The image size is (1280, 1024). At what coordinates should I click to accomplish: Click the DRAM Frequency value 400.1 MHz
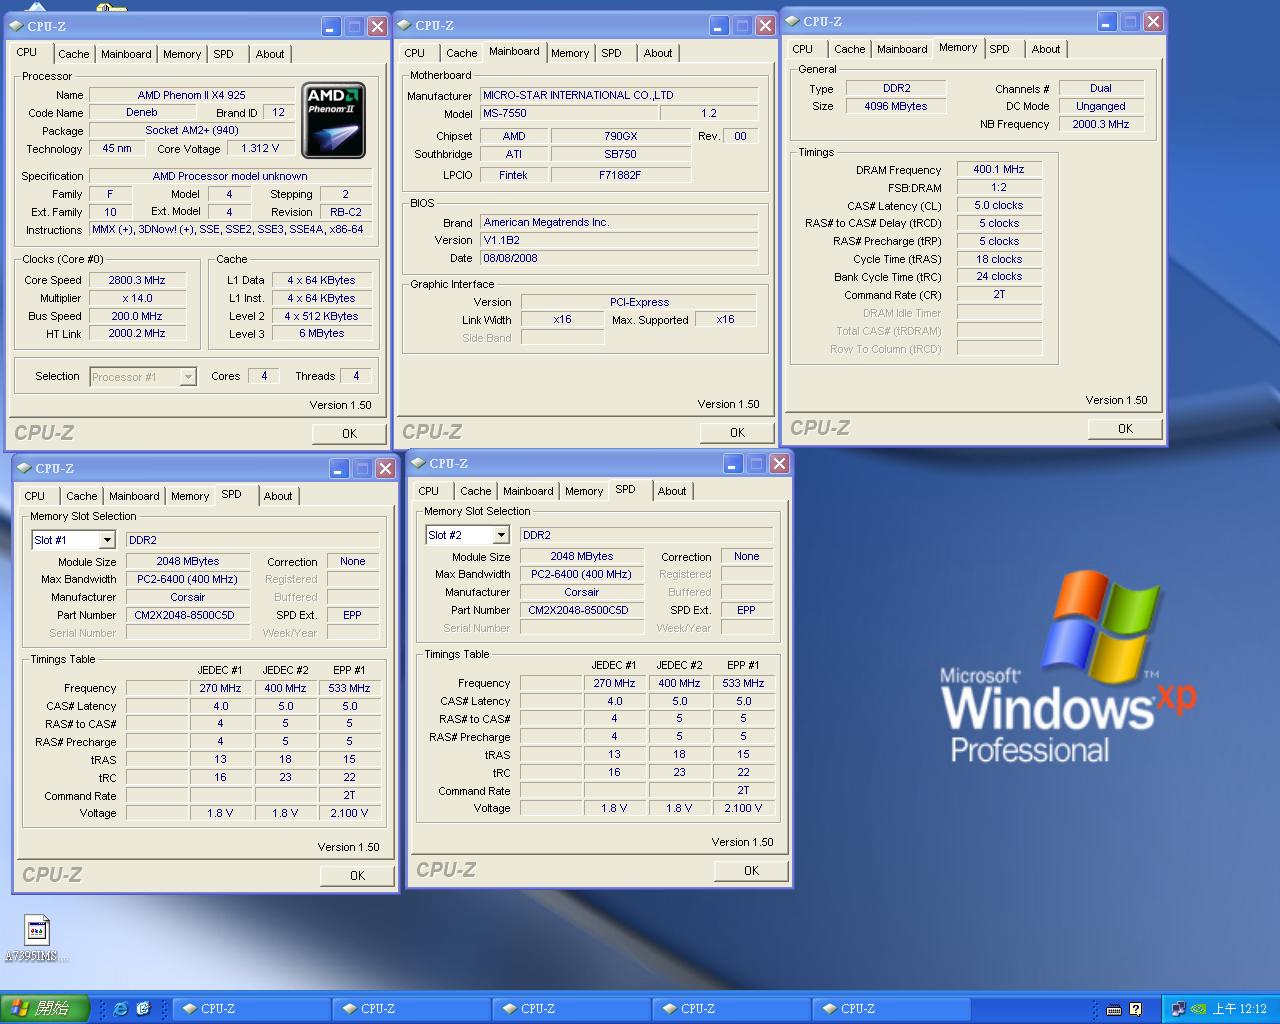999,169
